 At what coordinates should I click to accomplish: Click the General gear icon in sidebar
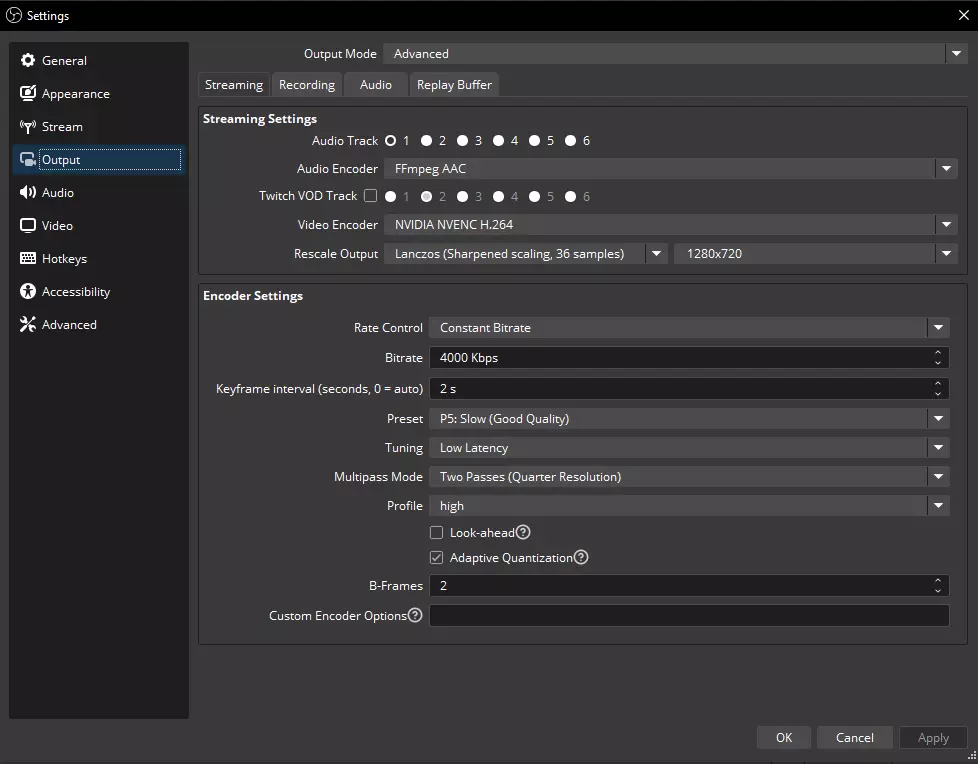[x=28, y=61]
